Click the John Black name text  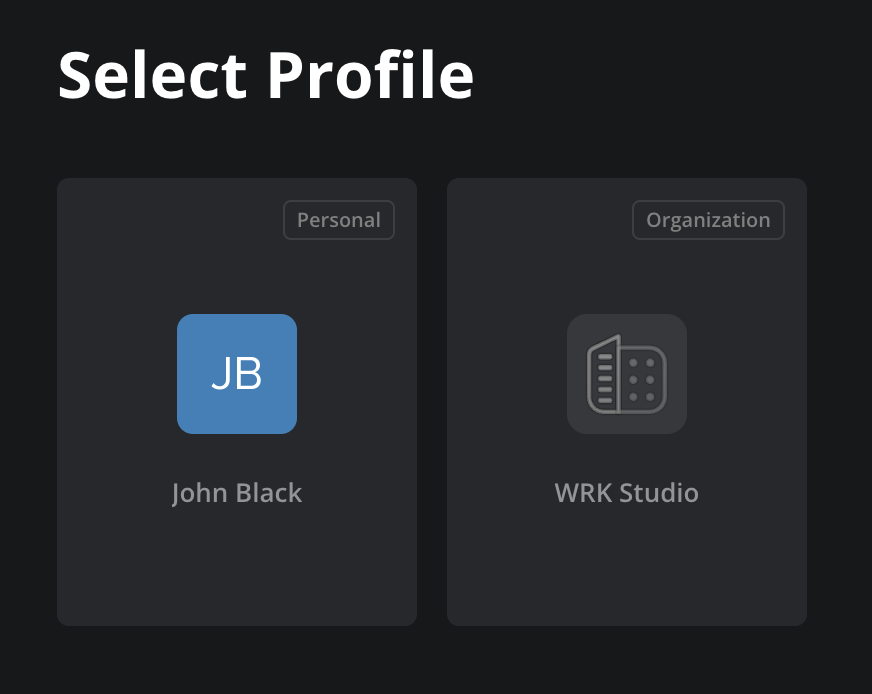[x=236, y=492]
